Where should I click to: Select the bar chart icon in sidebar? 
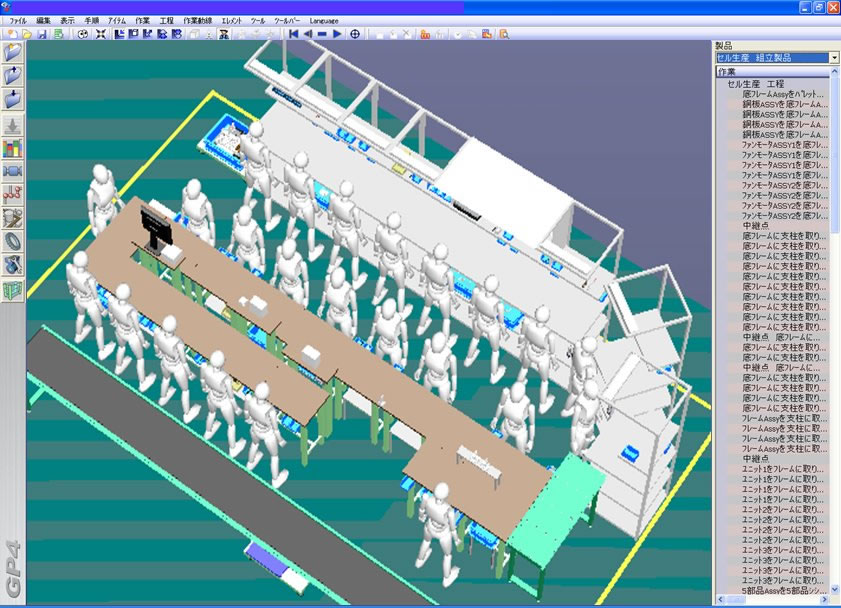click(x=14, y=149)
